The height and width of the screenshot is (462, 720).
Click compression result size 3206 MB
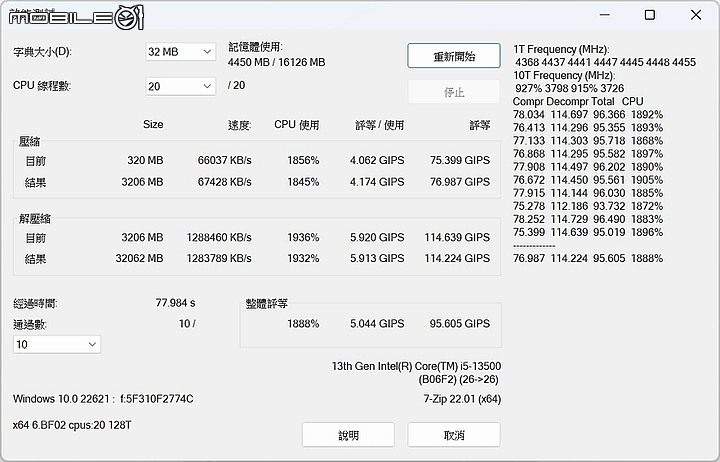[142, 182]
